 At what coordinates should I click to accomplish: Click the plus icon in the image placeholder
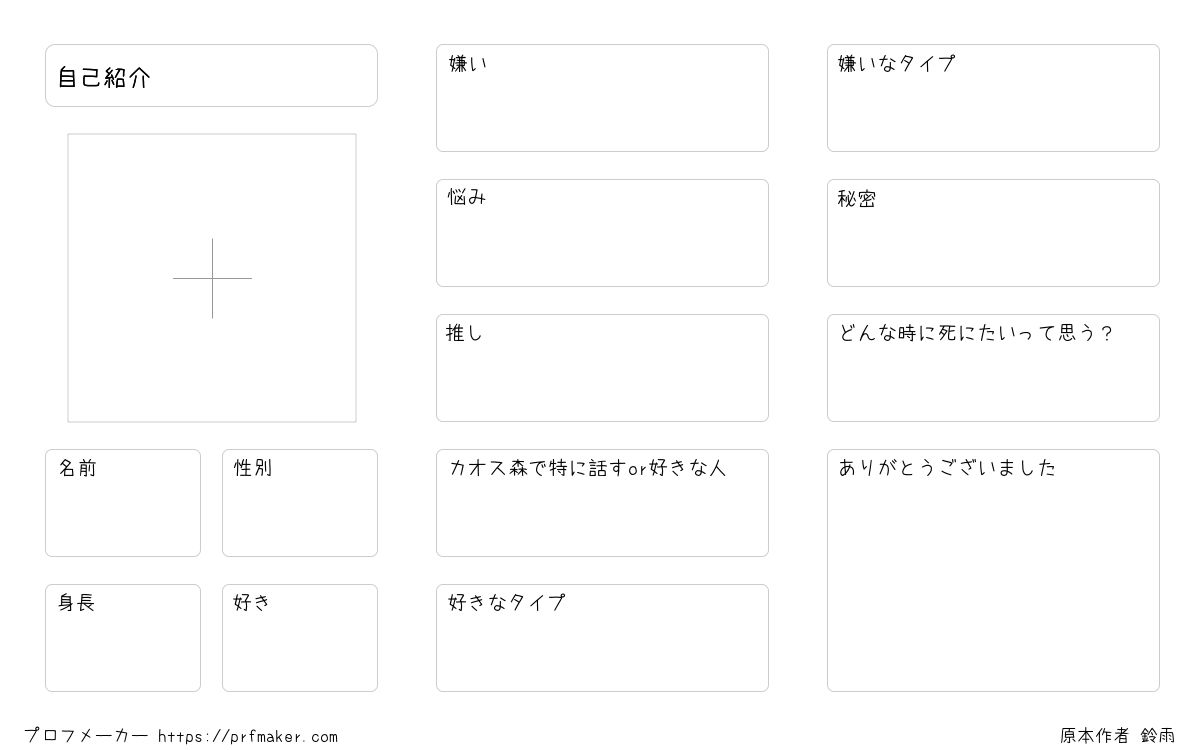point(212,278)
